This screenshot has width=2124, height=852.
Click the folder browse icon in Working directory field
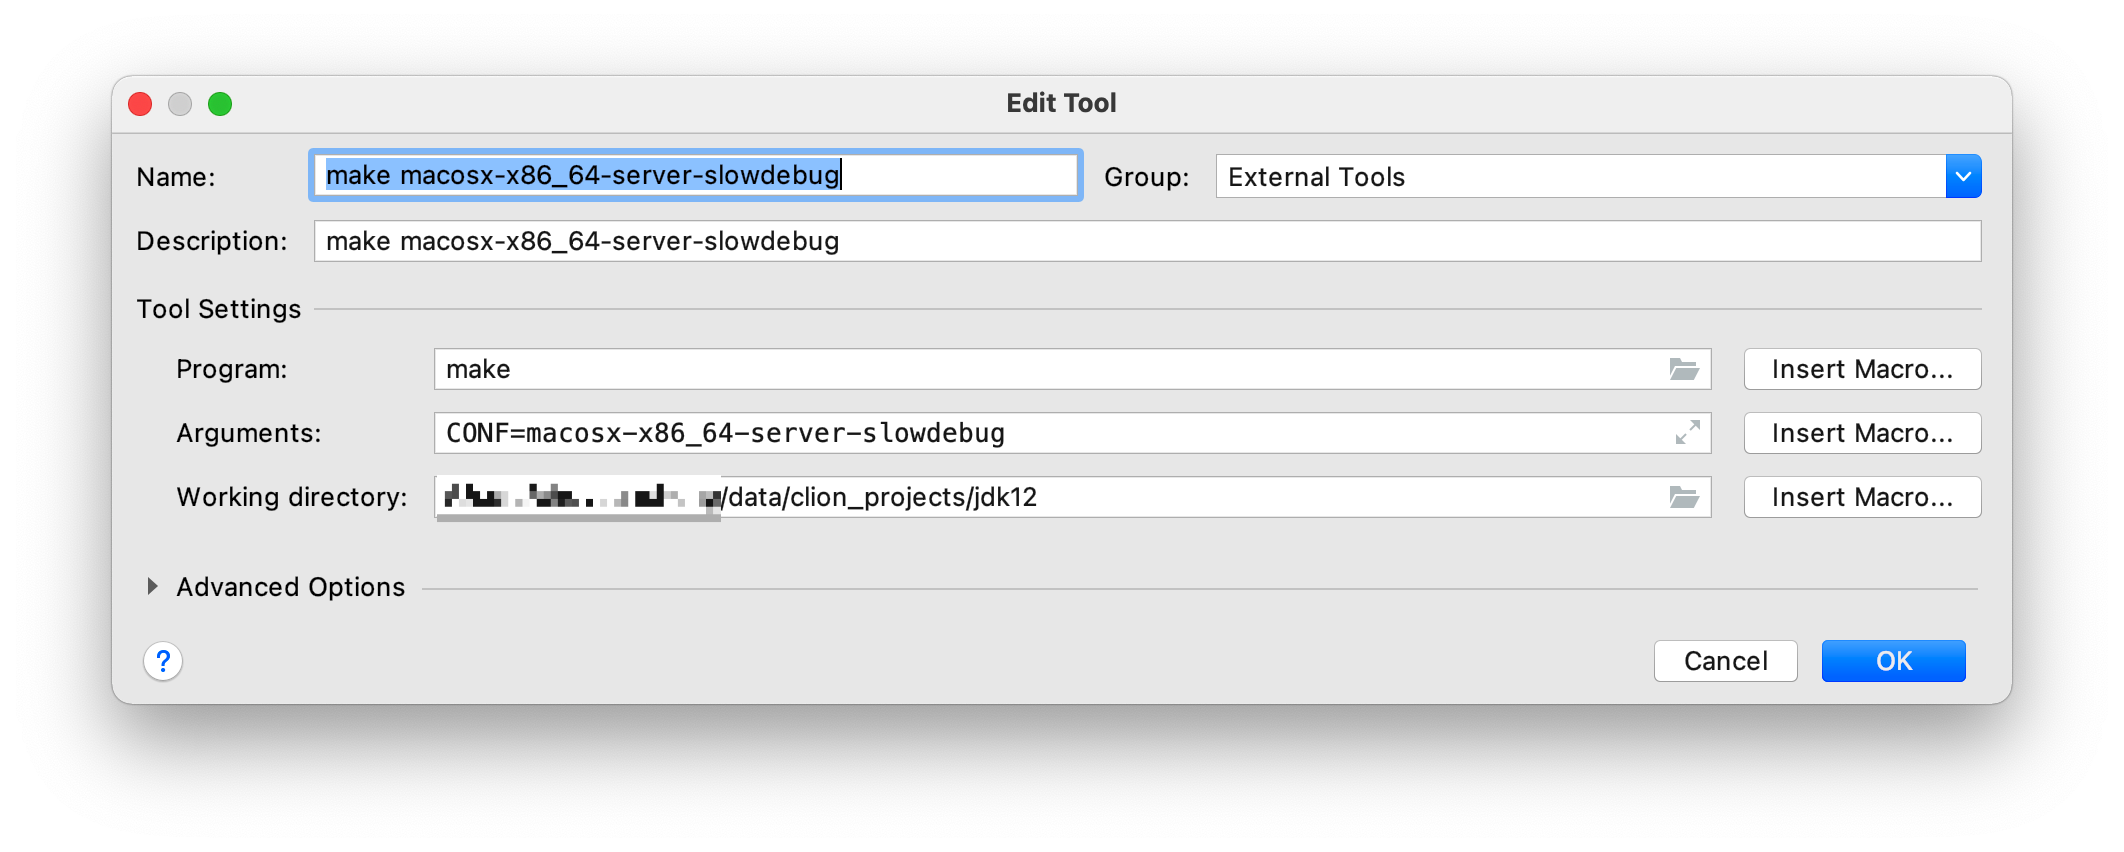(x=1684, y=497)
